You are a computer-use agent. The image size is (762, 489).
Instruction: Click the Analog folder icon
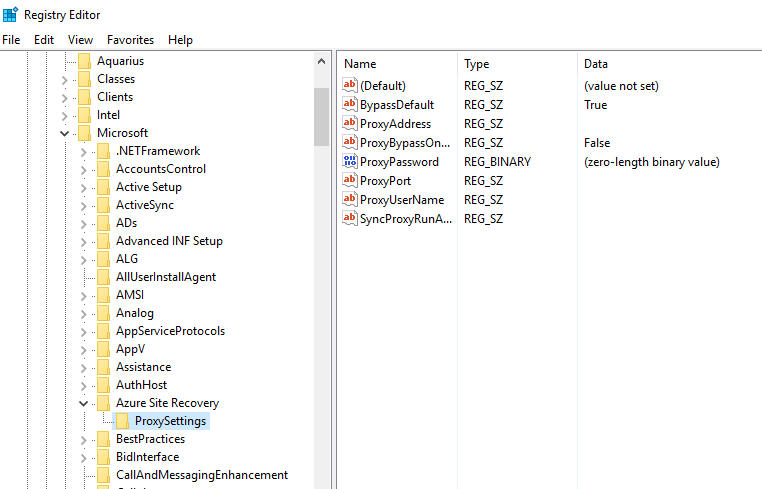pos(104,313)
